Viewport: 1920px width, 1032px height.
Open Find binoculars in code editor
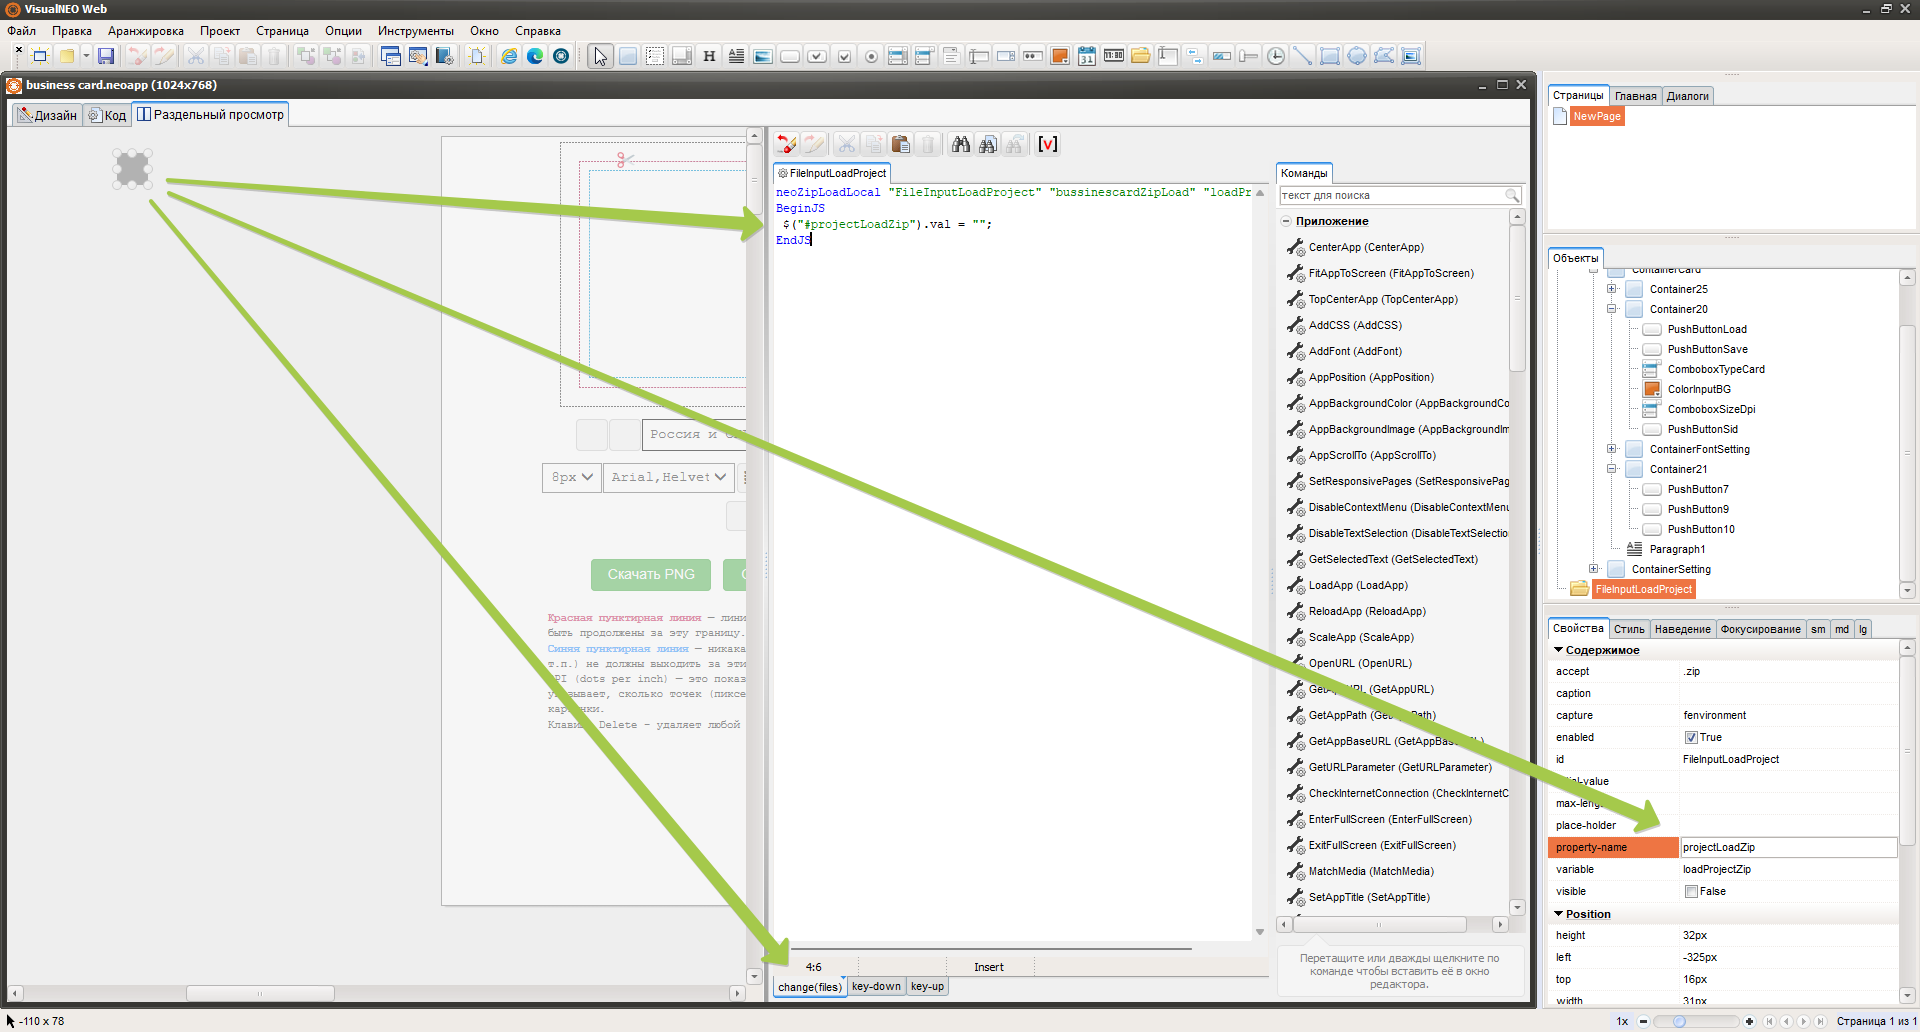961,145
